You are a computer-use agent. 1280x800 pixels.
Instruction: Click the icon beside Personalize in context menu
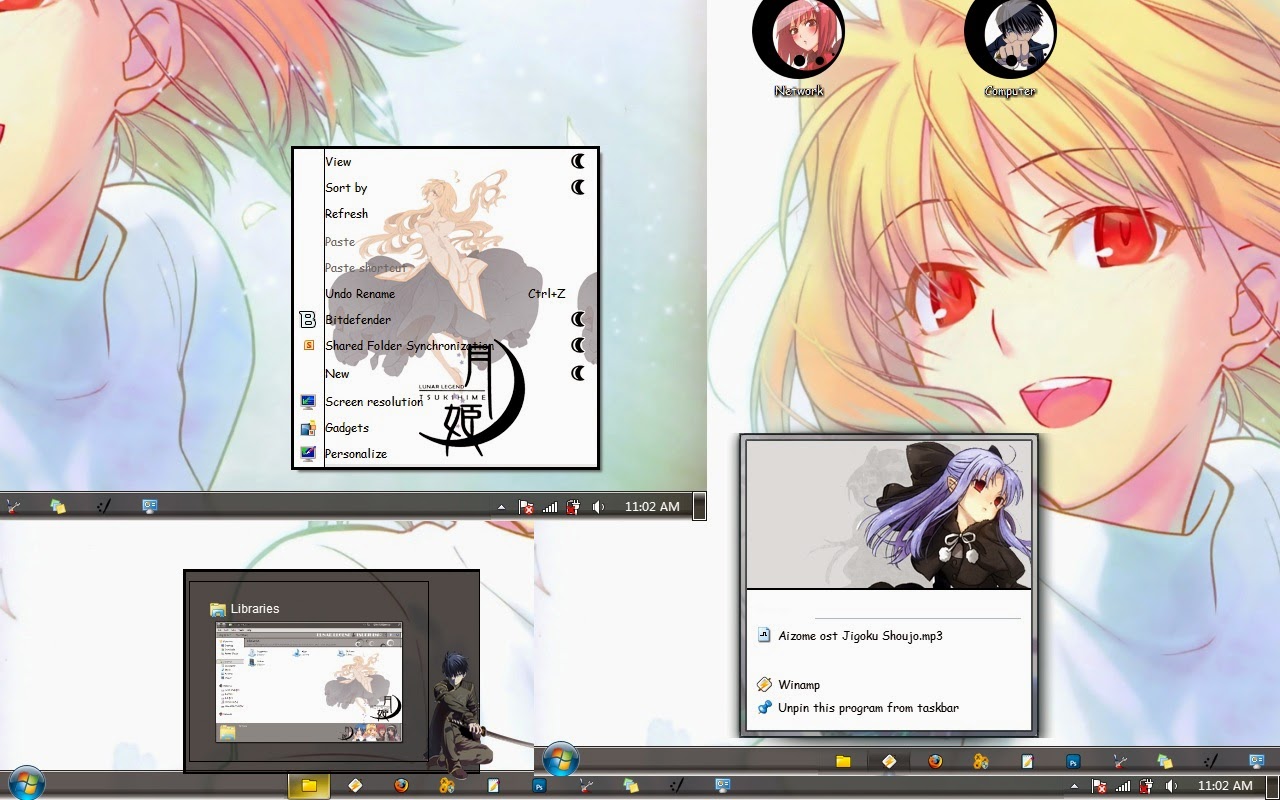point(308,454)
